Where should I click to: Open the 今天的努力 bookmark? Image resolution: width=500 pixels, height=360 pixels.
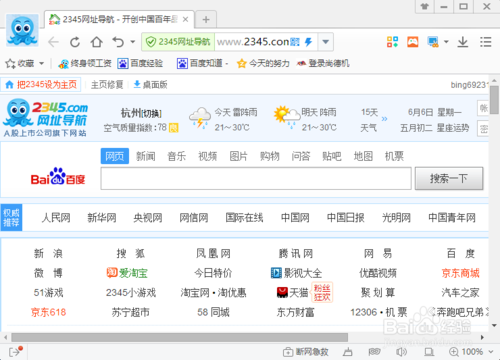pos(263,63)
